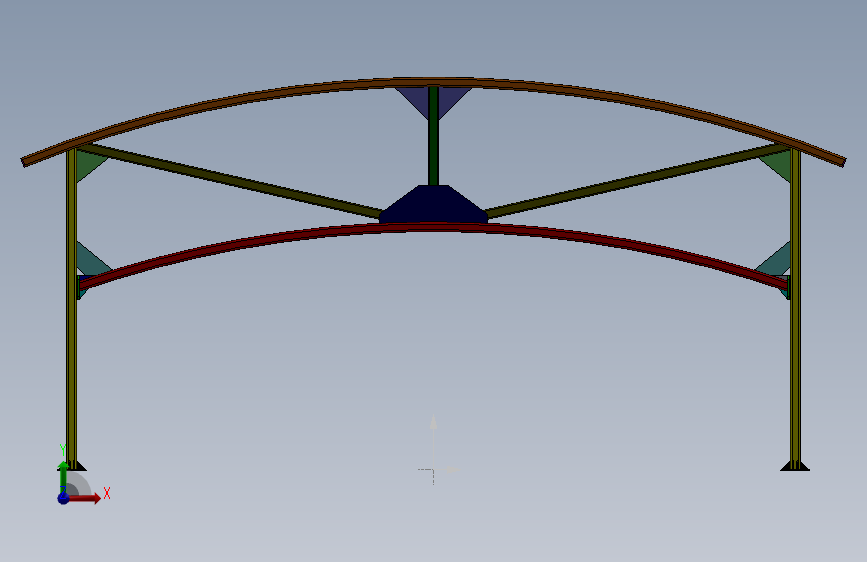Select the black base plate under right column
Viewport: 867px width, 562px height.
click(795, 466)
